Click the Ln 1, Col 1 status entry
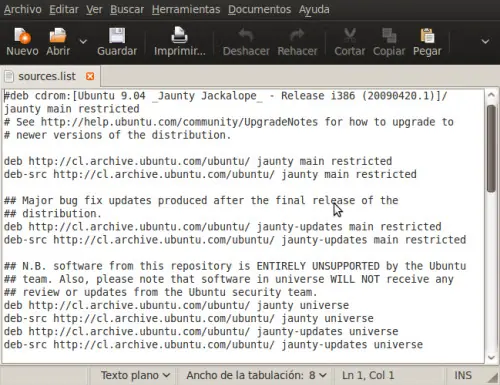Viewport: 500px width, 385px height. click(368, 375)
